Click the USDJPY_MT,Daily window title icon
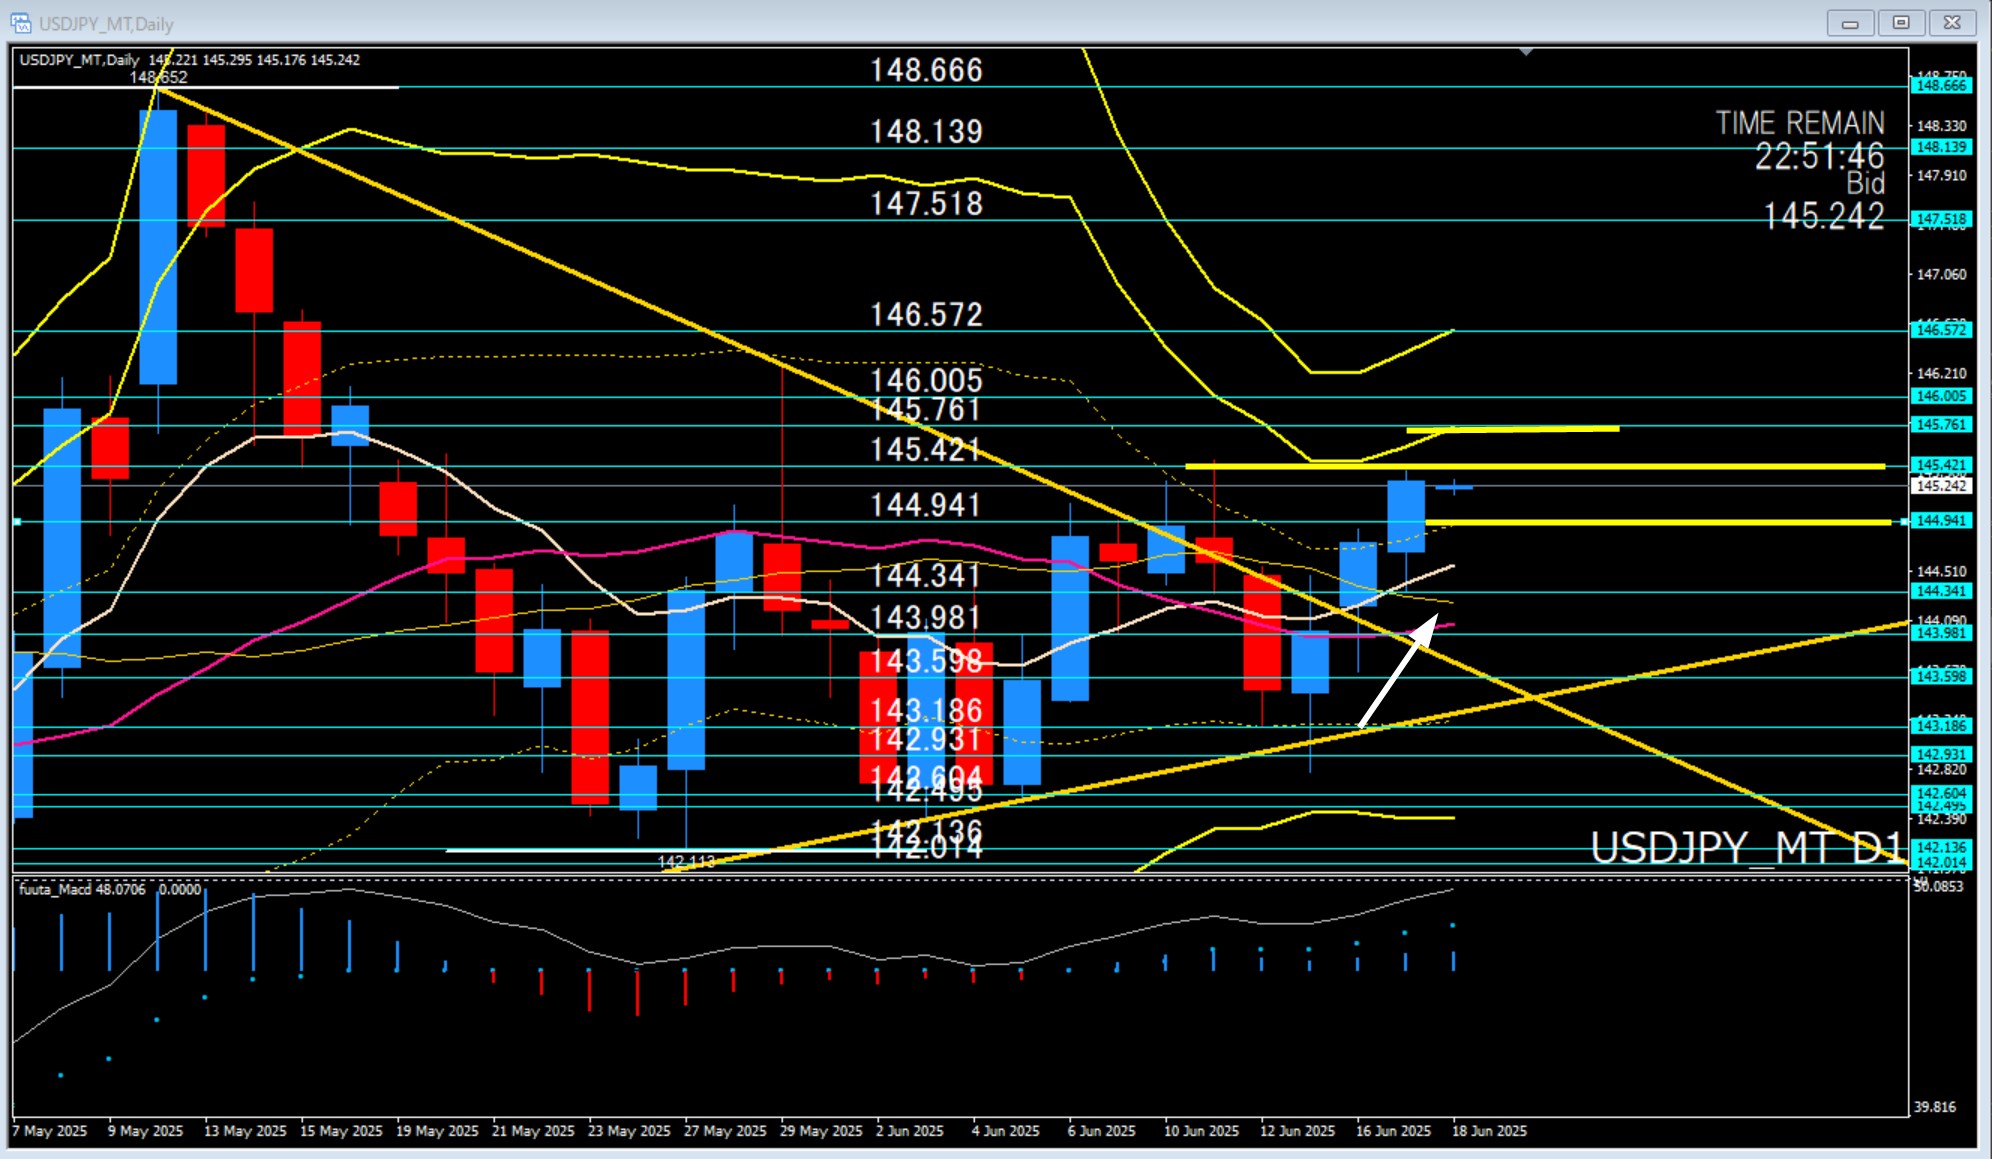Viewport: 1992px width, 1159px height. (x=21, y=22)
